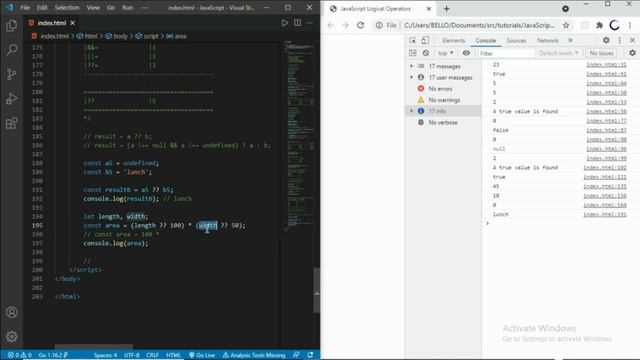Image resolution: width=640 pixels, height=360 pixels.
Task: Open index.html:31 source link
Action: [x=606, y=64]
